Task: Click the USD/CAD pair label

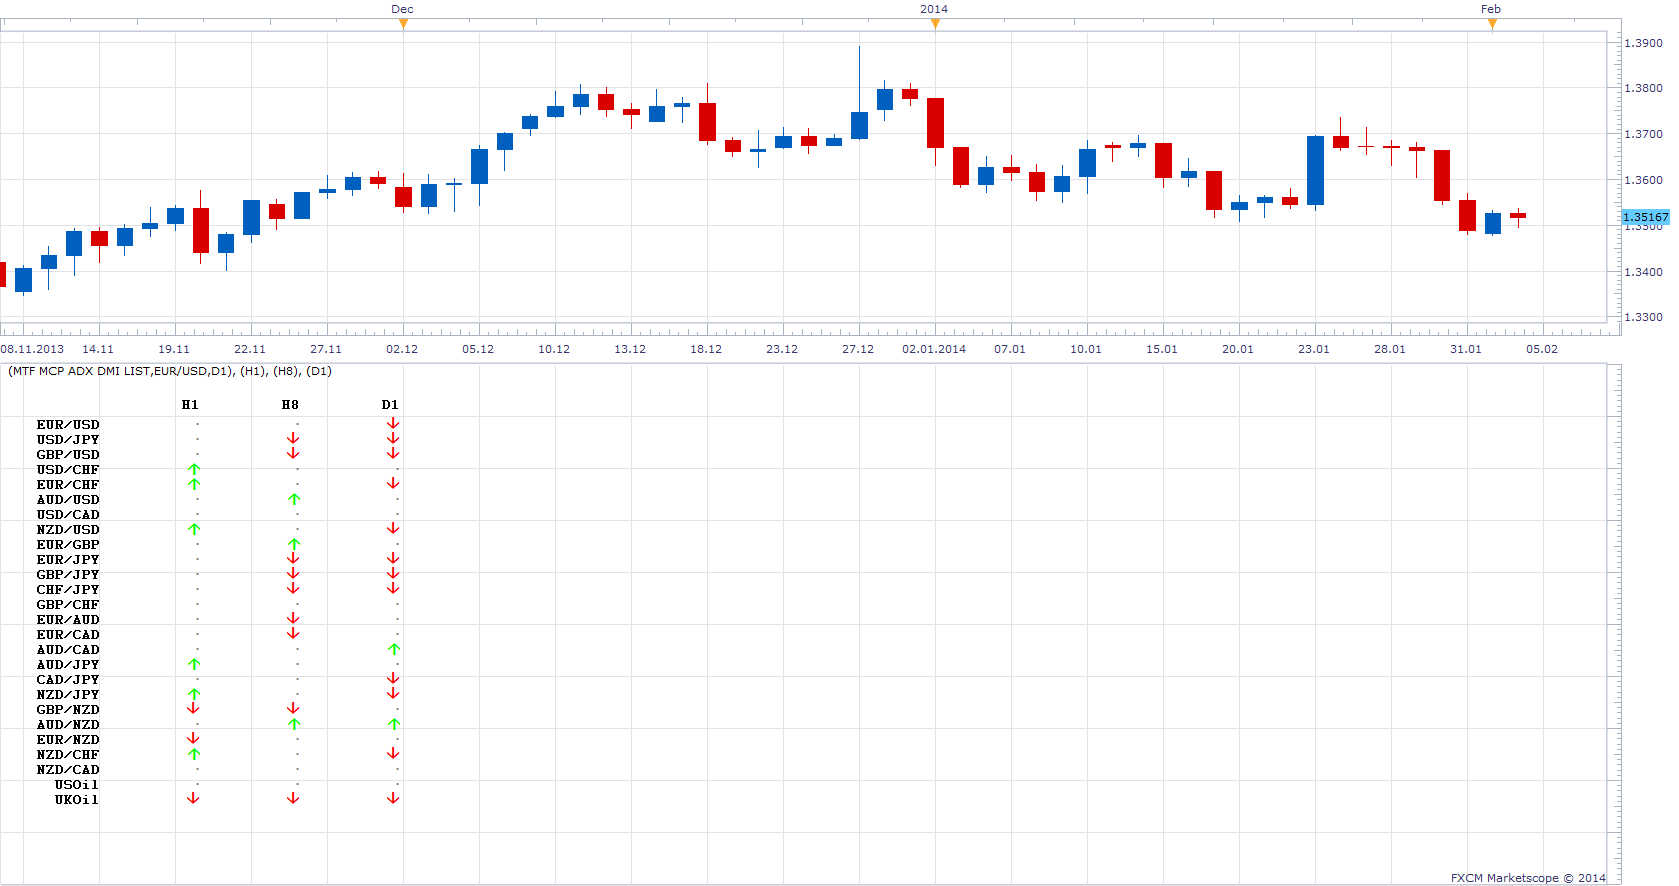Action: coord(68,515)
